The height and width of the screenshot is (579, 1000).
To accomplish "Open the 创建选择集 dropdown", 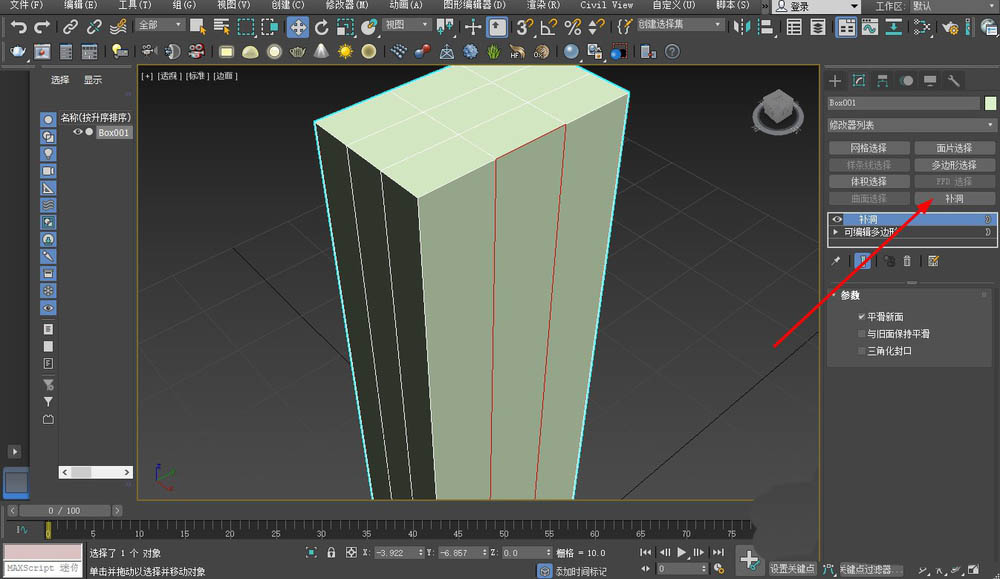I will [x=682, y=25].
